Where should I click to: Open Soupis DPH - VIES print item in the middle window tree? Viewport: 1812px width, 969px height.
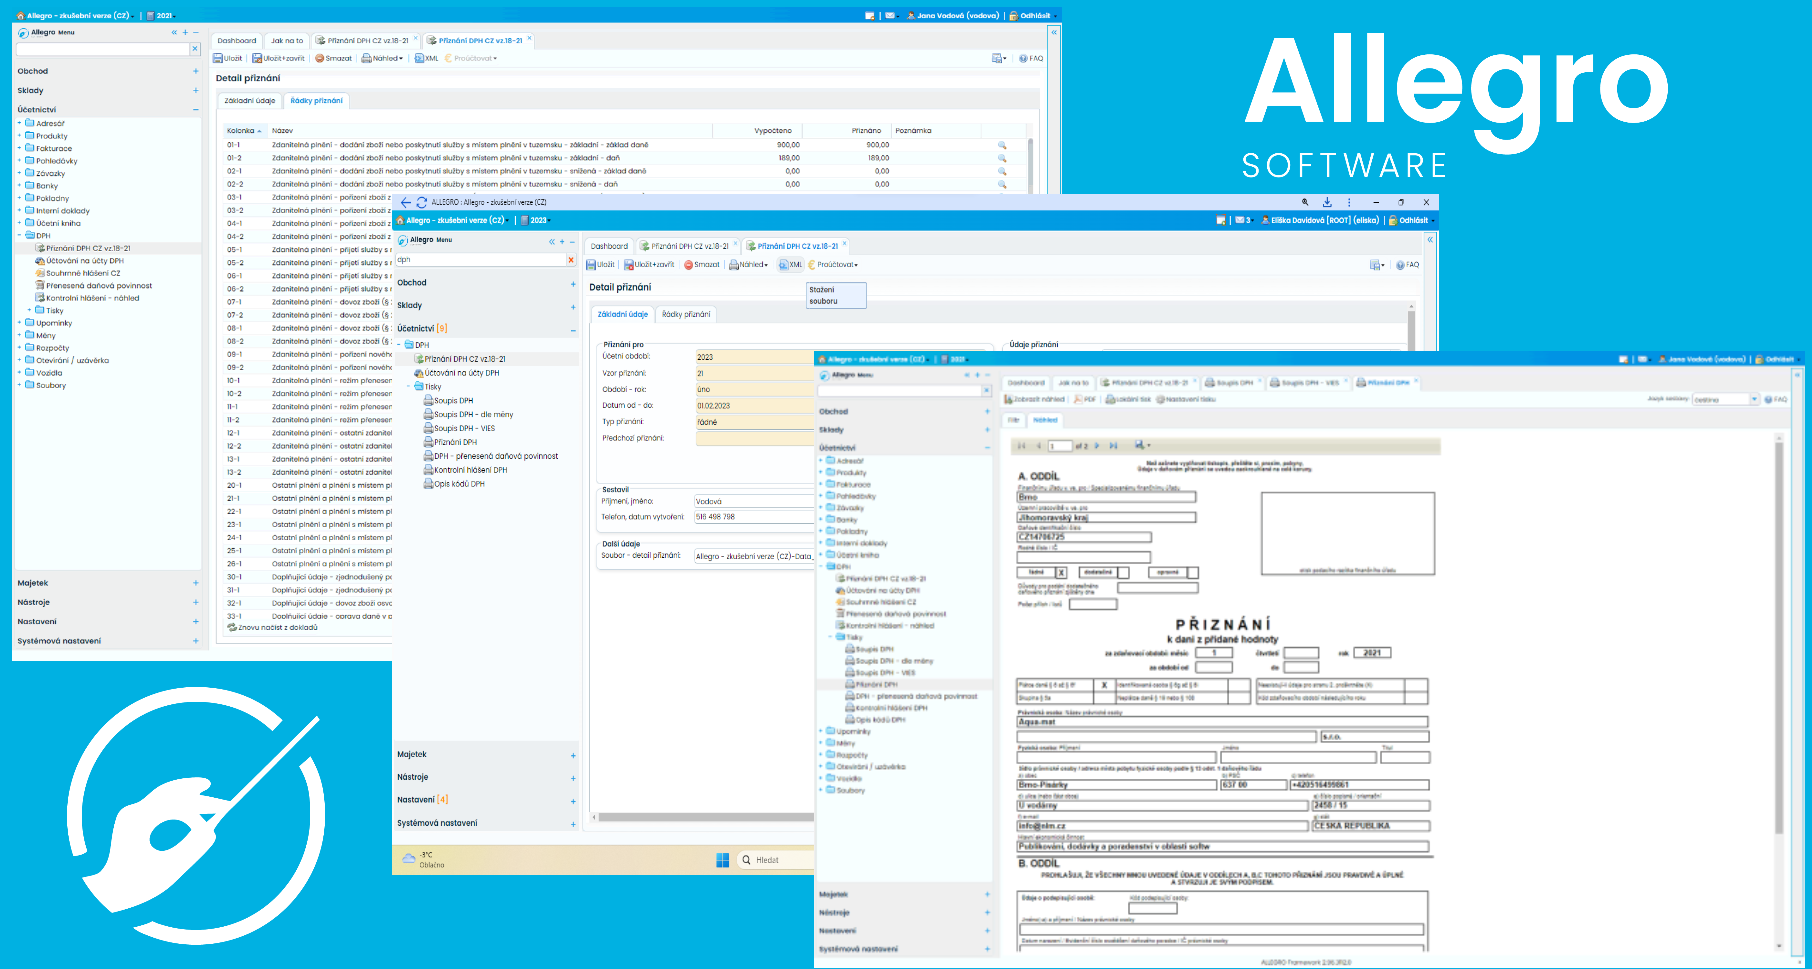tap(464, 428)
